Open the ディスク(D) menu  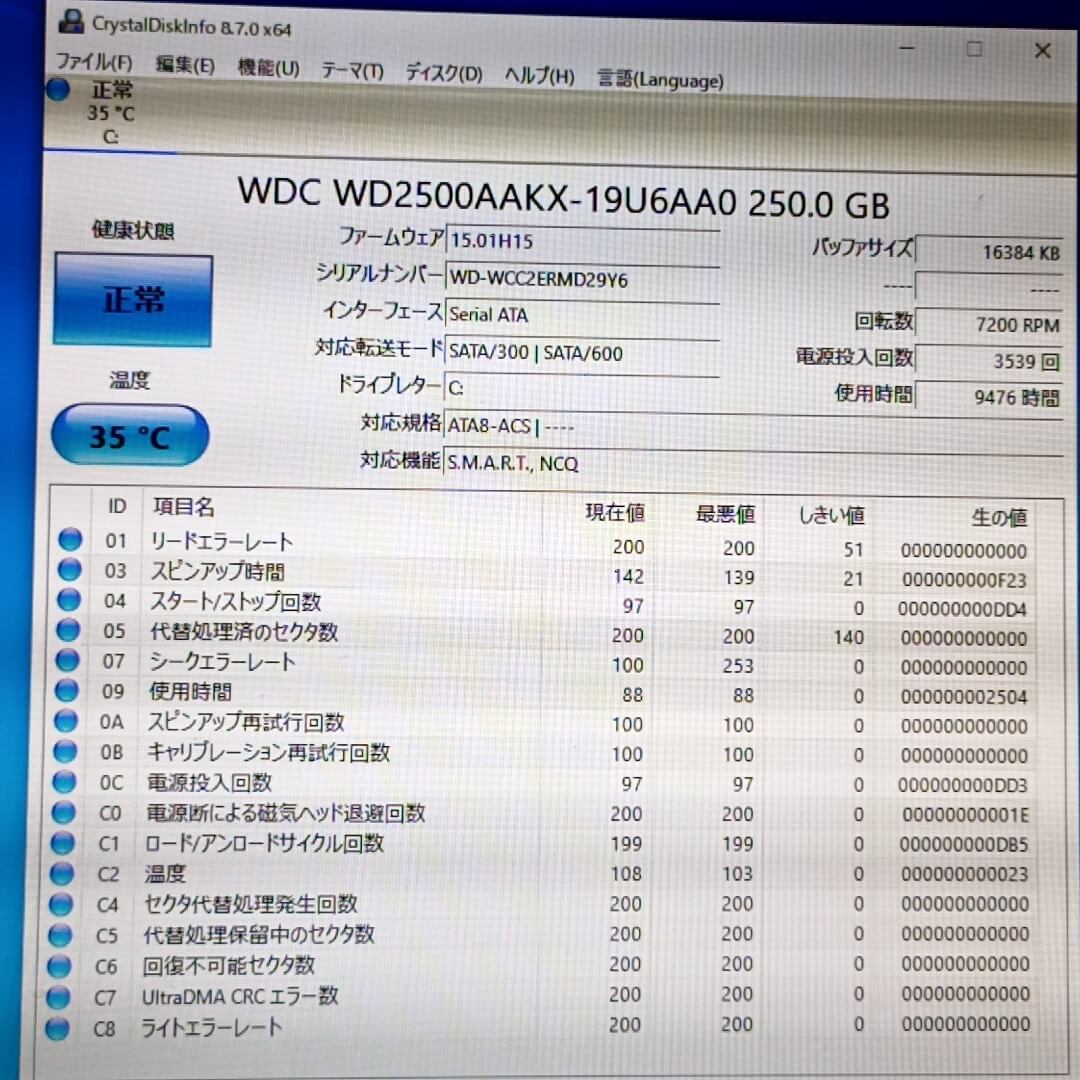tap(444, 73)
